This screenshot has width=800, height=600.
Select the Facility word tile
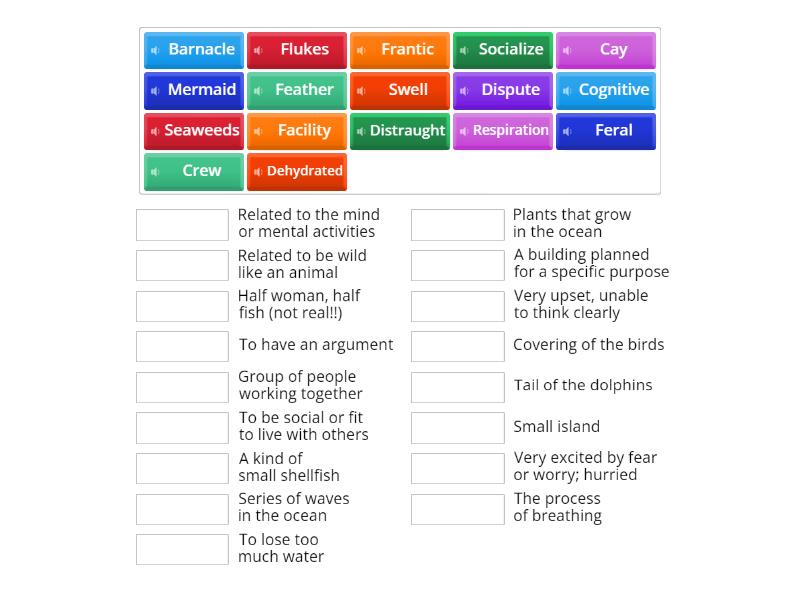click(x=297, y=130)
